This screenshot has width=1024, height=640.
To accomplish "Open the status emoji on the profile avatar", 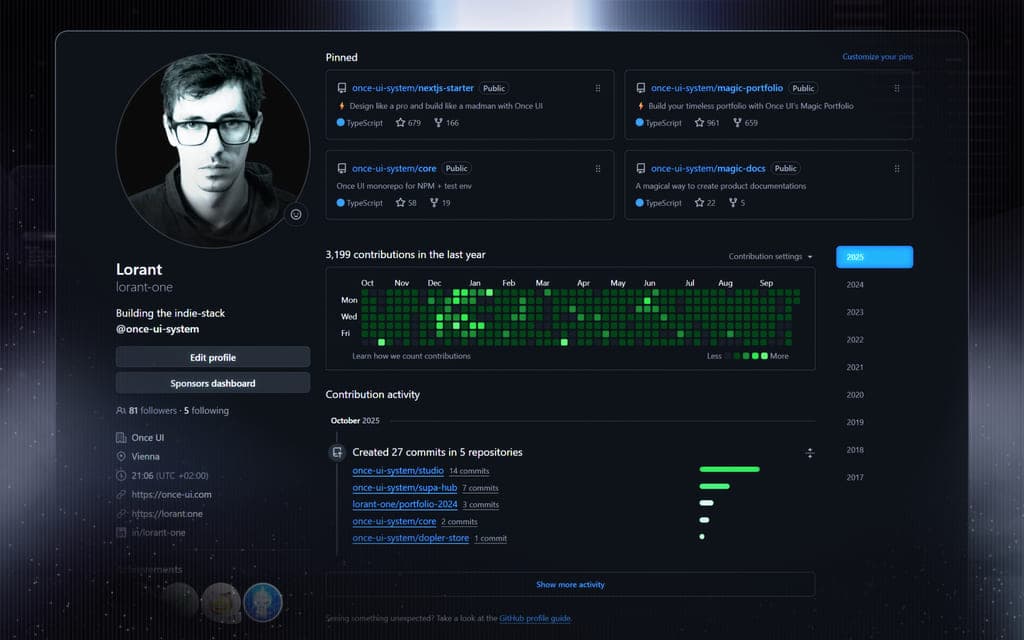I will [x=297, y=214].
